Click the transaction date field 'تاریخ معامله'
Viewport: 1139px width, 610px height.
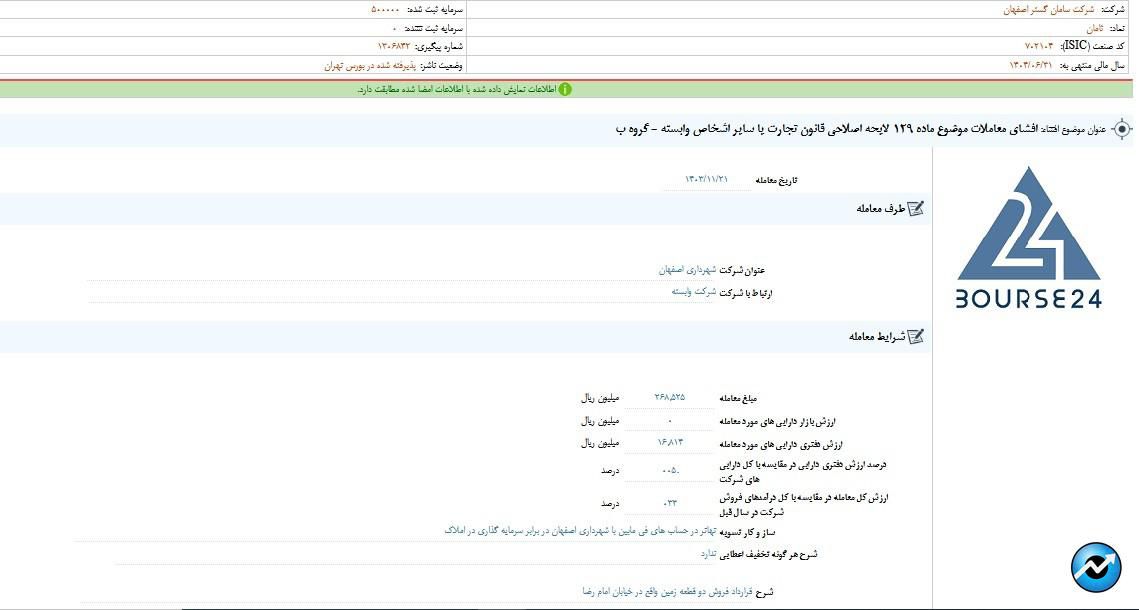(708, 179)
